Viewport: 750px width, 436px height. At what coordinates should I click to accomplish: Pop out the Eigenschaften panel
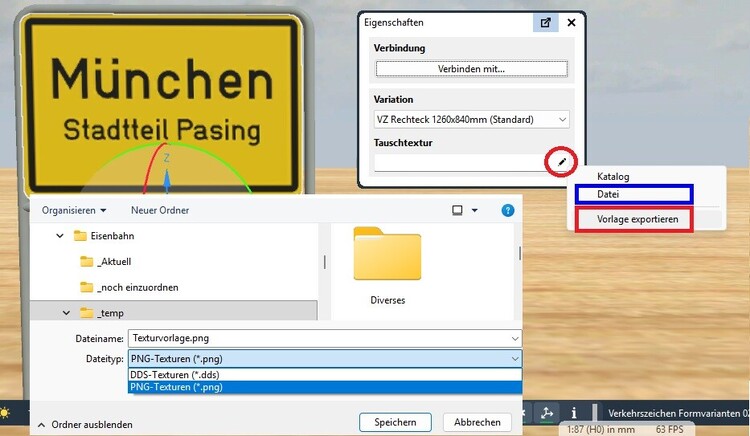[546, 22]
